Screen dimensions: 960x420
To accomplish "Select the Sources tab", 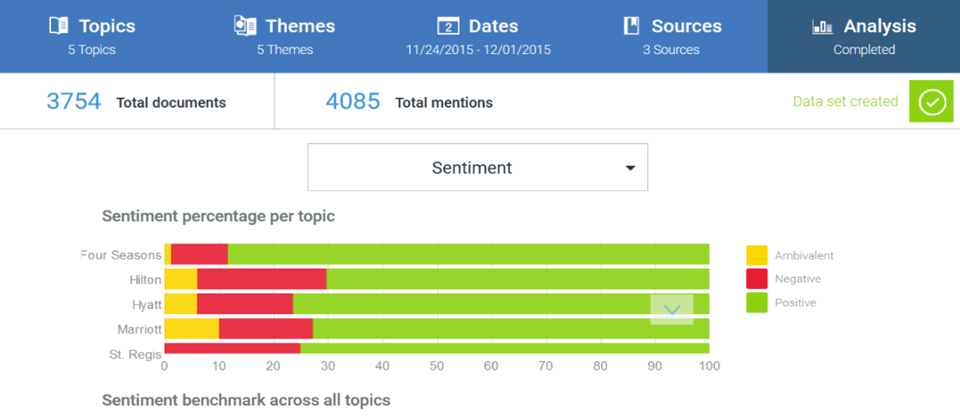I will (672, 36).
